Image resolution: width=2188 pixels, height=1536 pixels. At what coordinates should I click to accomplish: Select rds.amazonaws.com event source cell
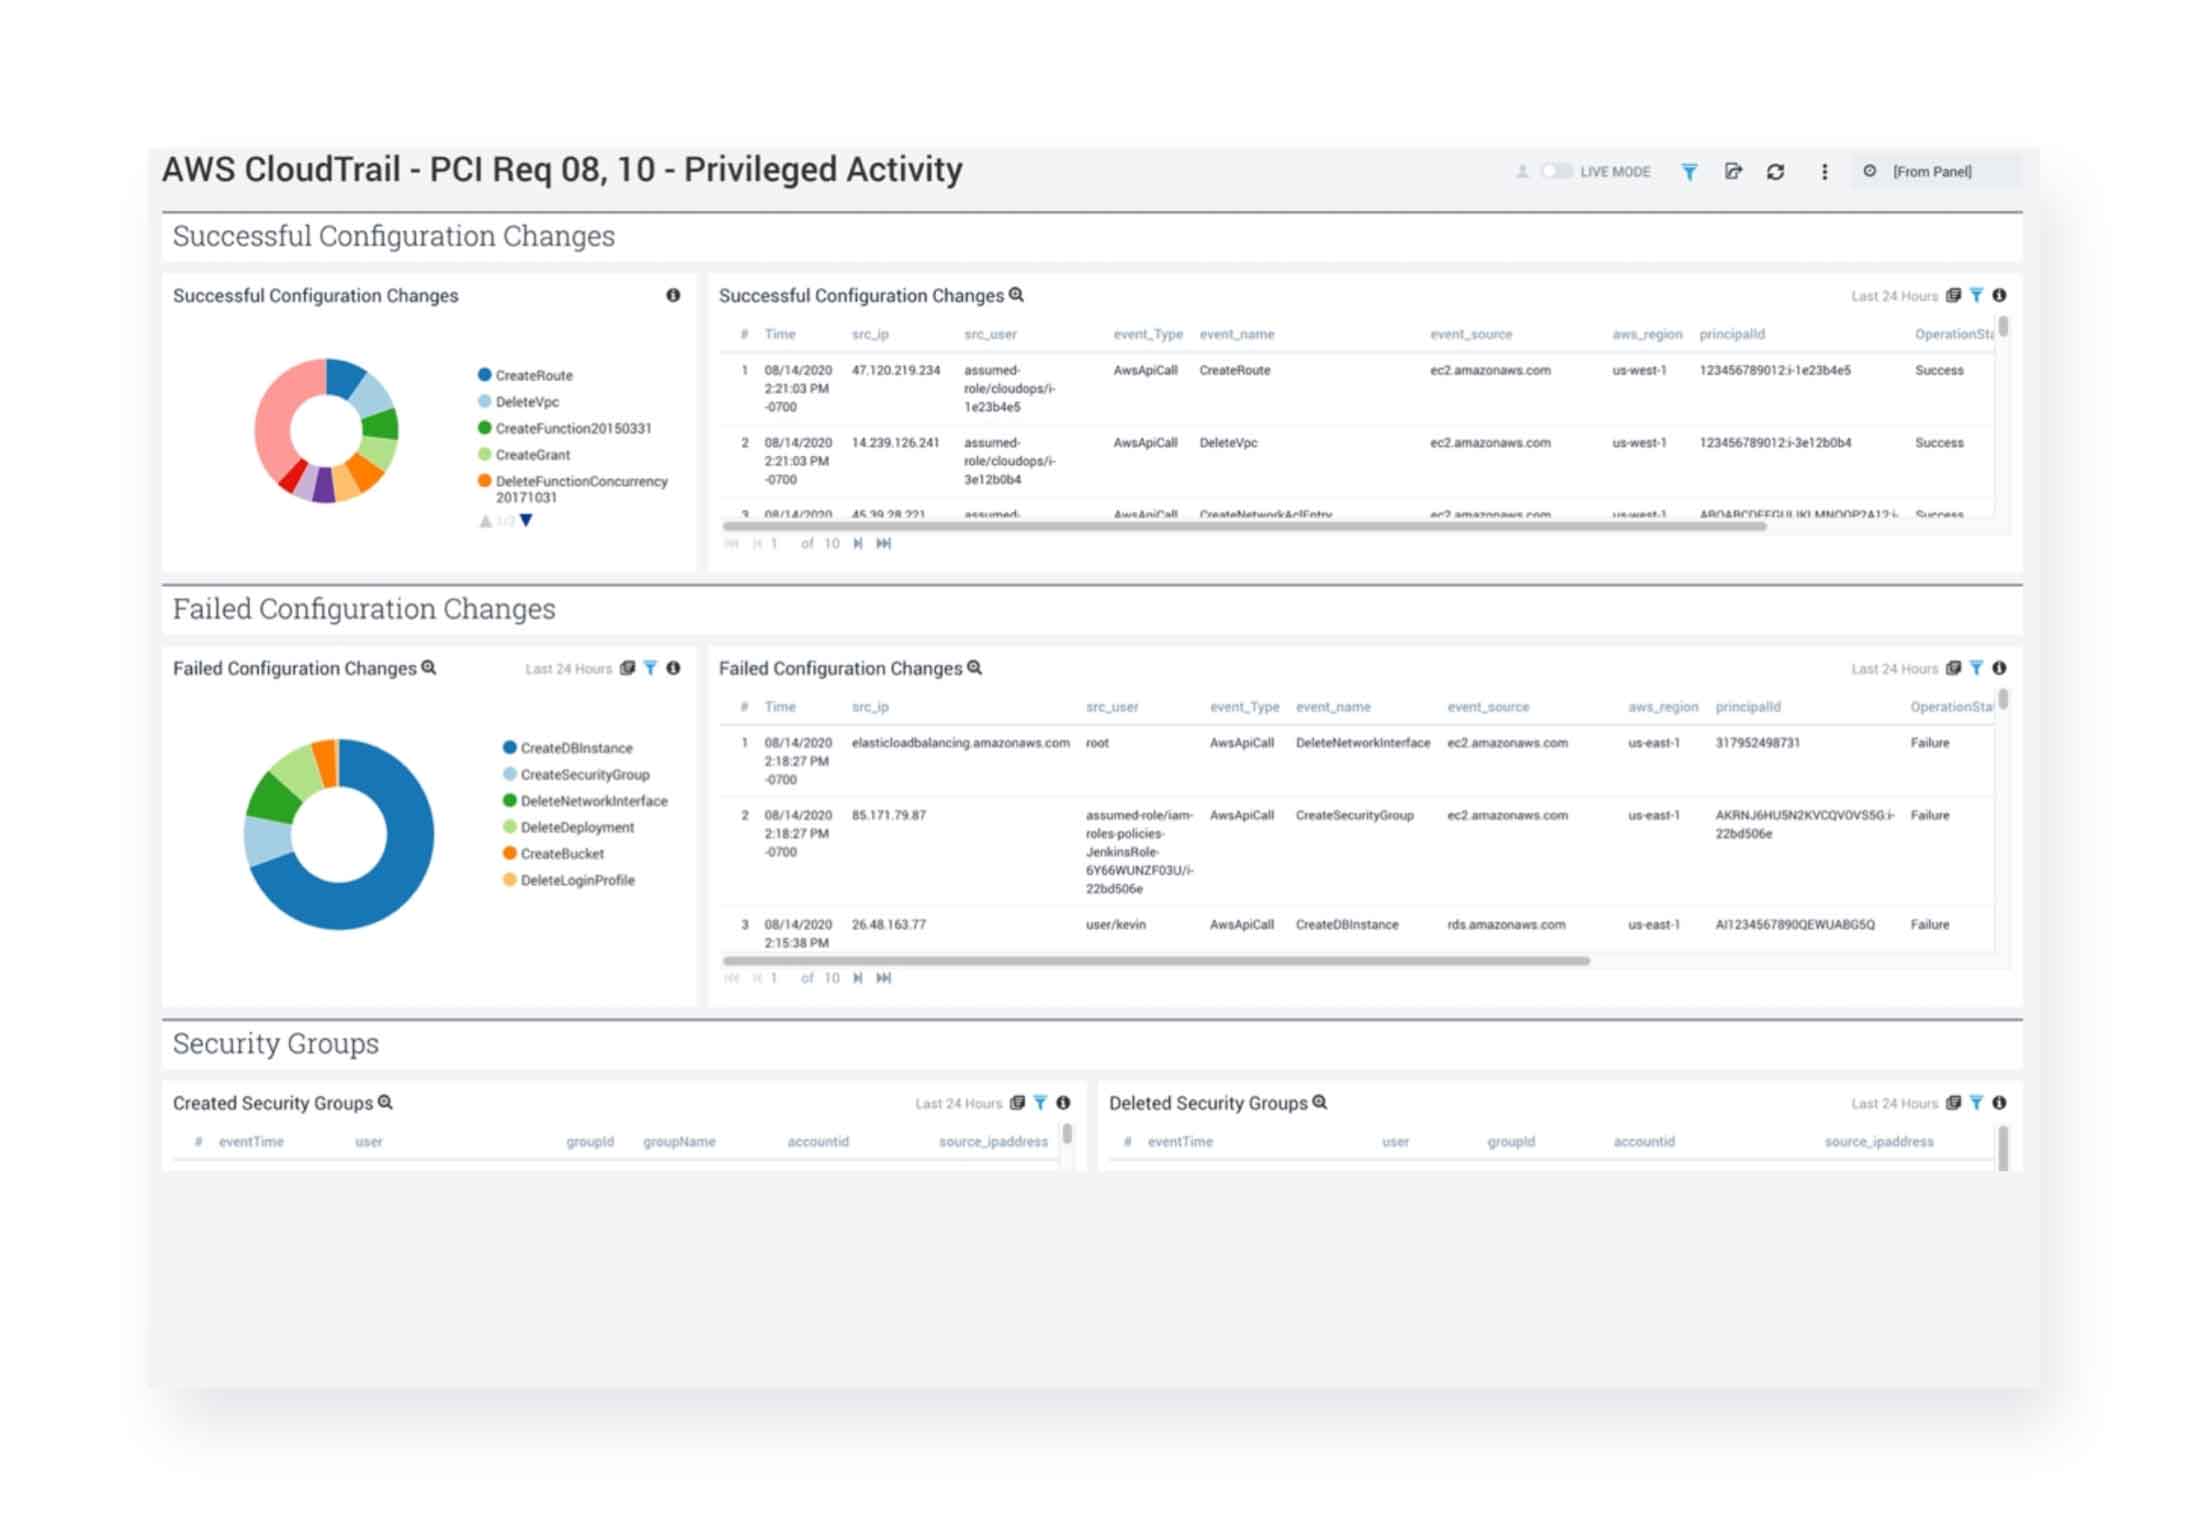[x=1505, y=925]
